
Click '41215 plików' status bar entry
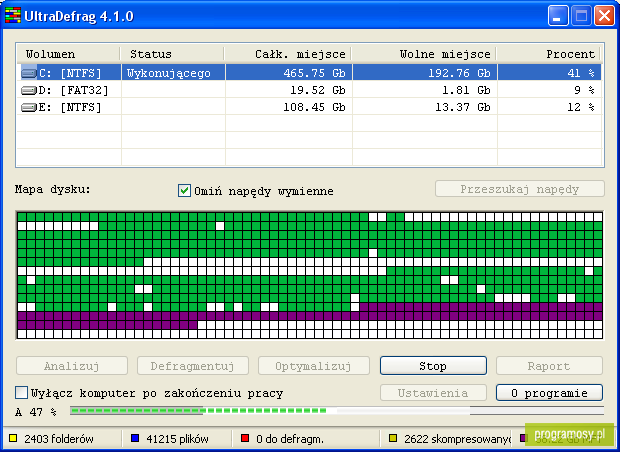[177, 439]
